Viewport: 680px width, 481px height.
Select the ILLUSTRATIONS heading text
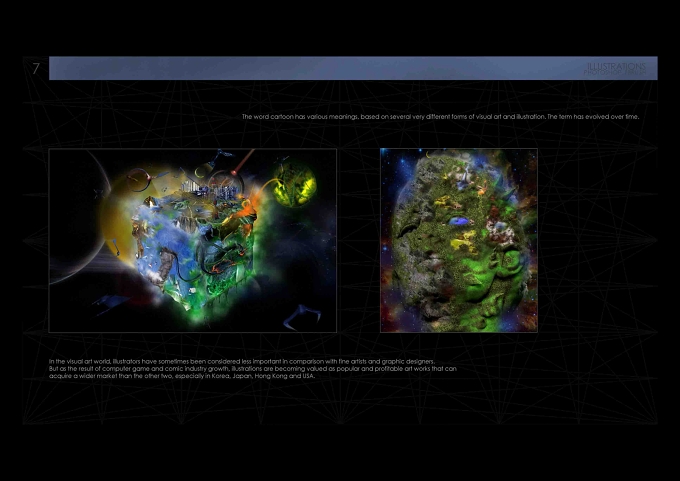click(x=616, y=66)
